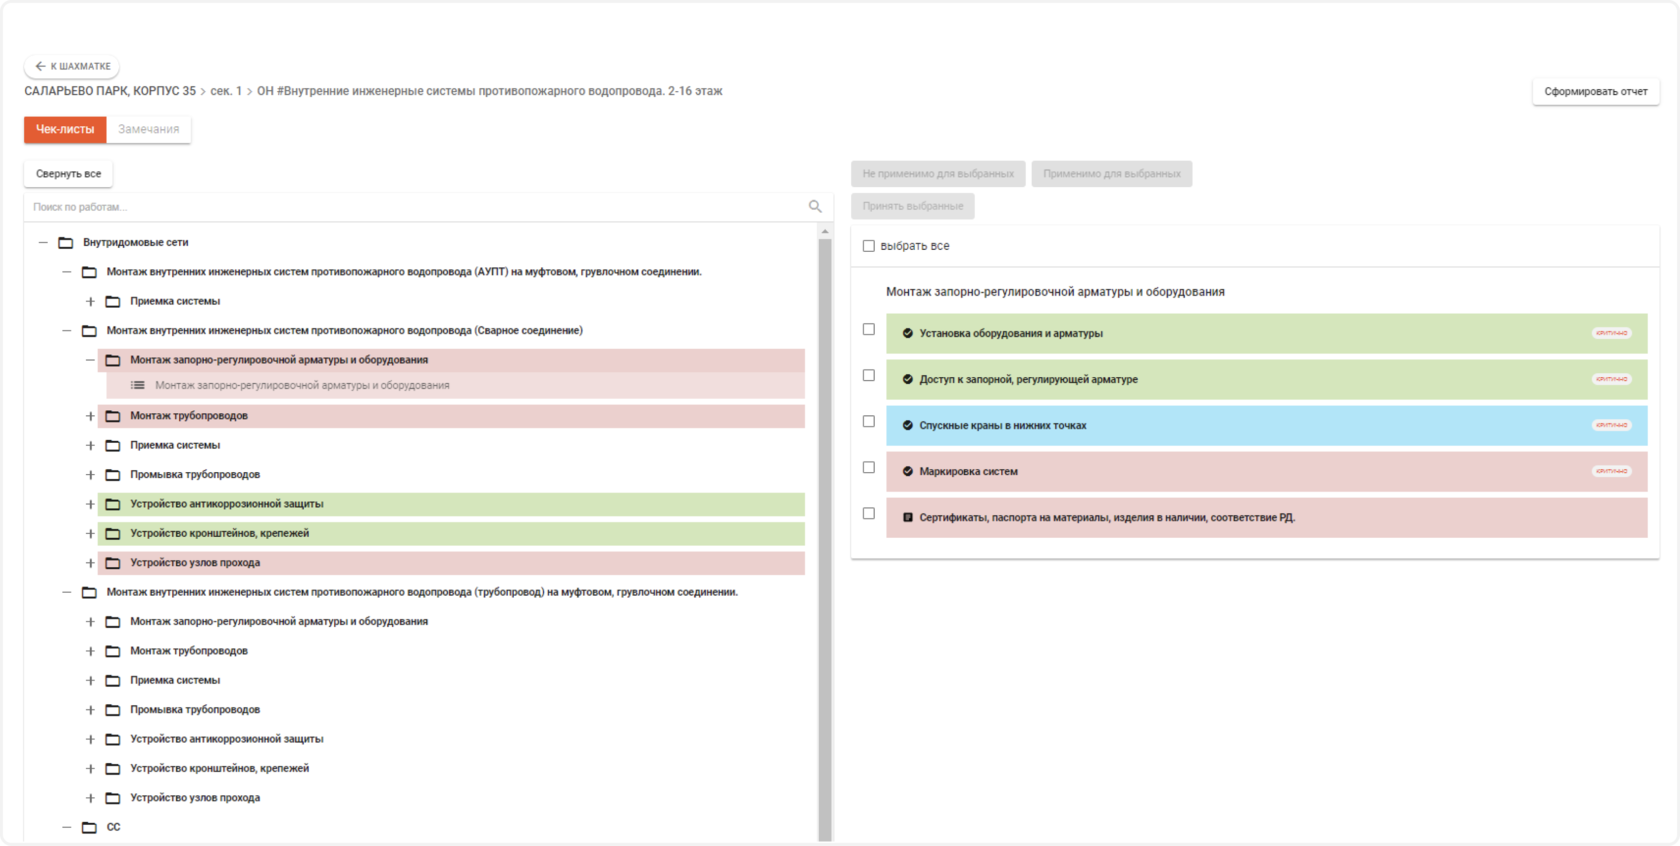Expand Устройство антикоррозионной защиты green folder
Viewport: 1680px width, 846px height.
[x=90, y=504]
